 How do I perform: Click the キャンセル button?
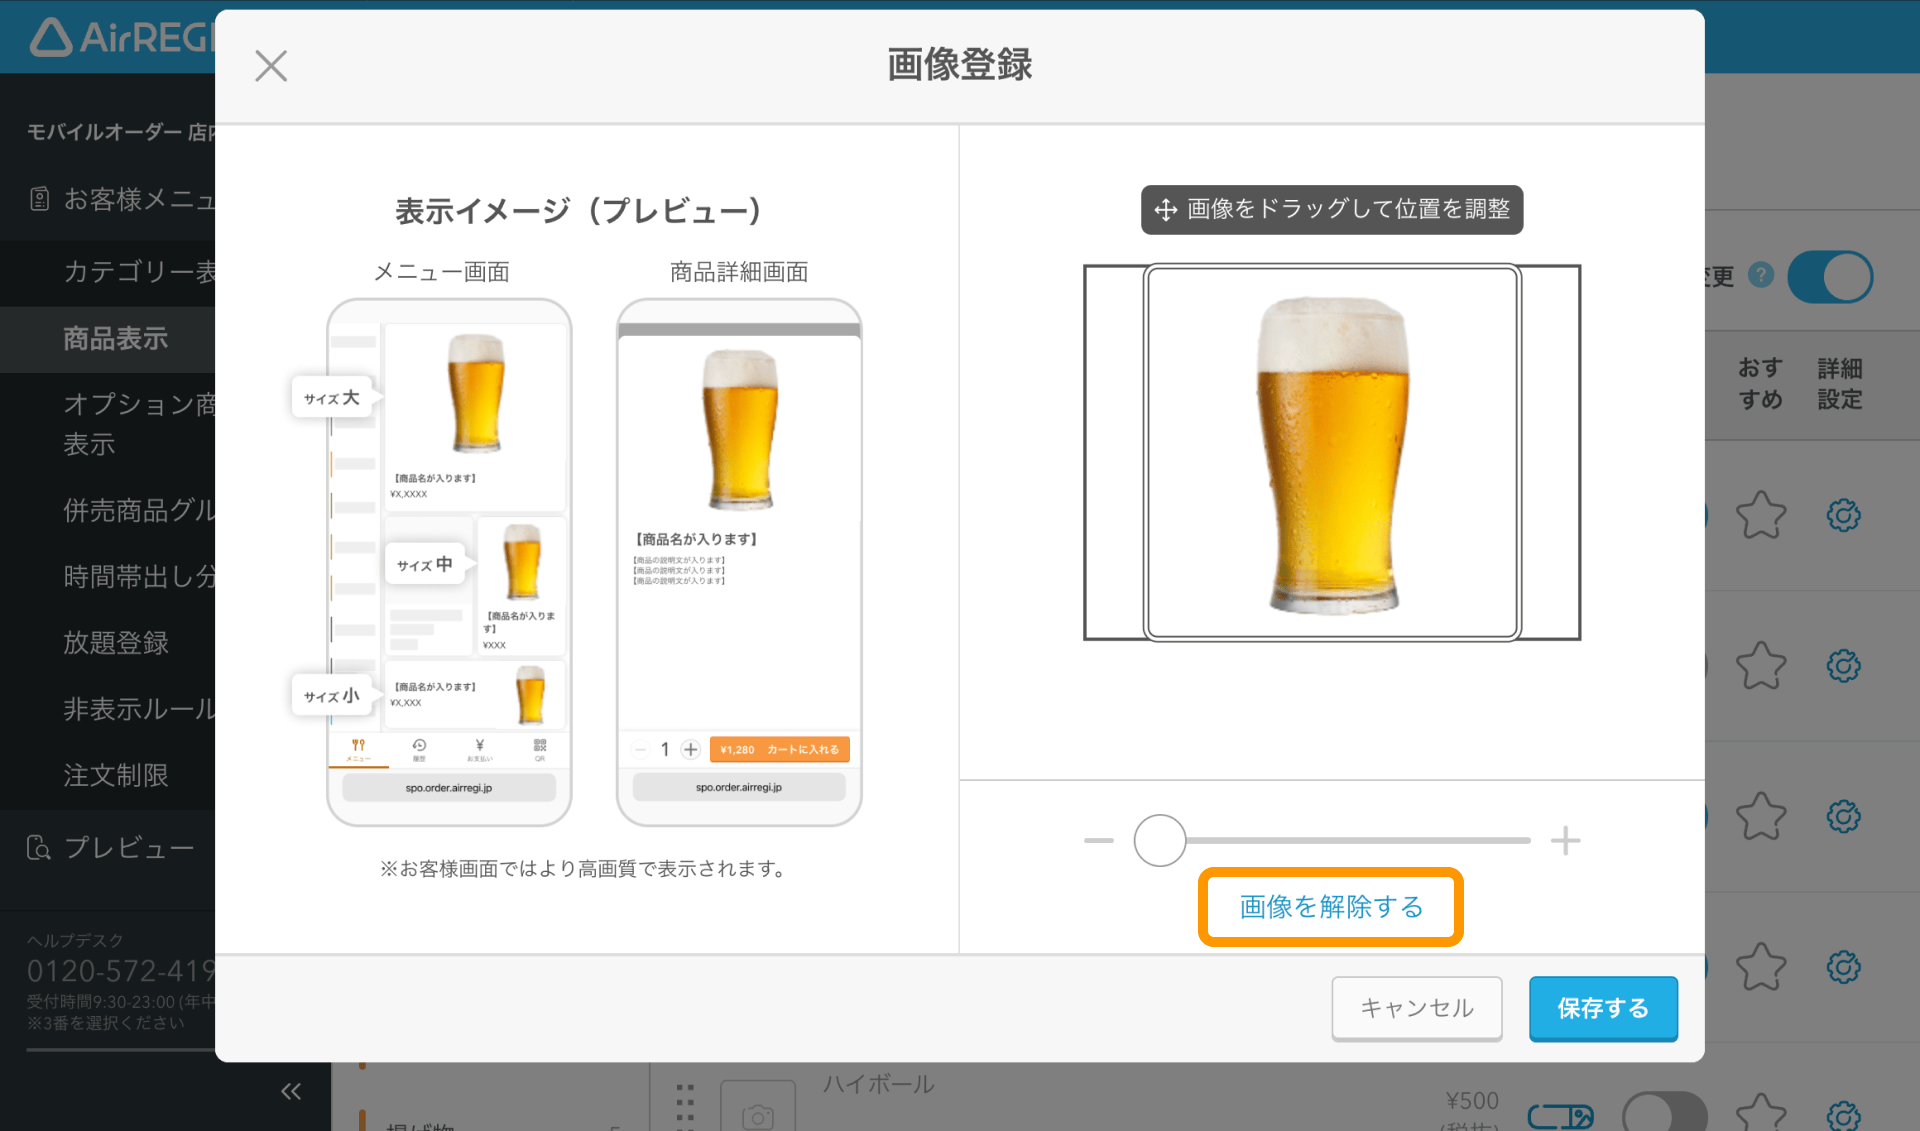[1416, 1008]
